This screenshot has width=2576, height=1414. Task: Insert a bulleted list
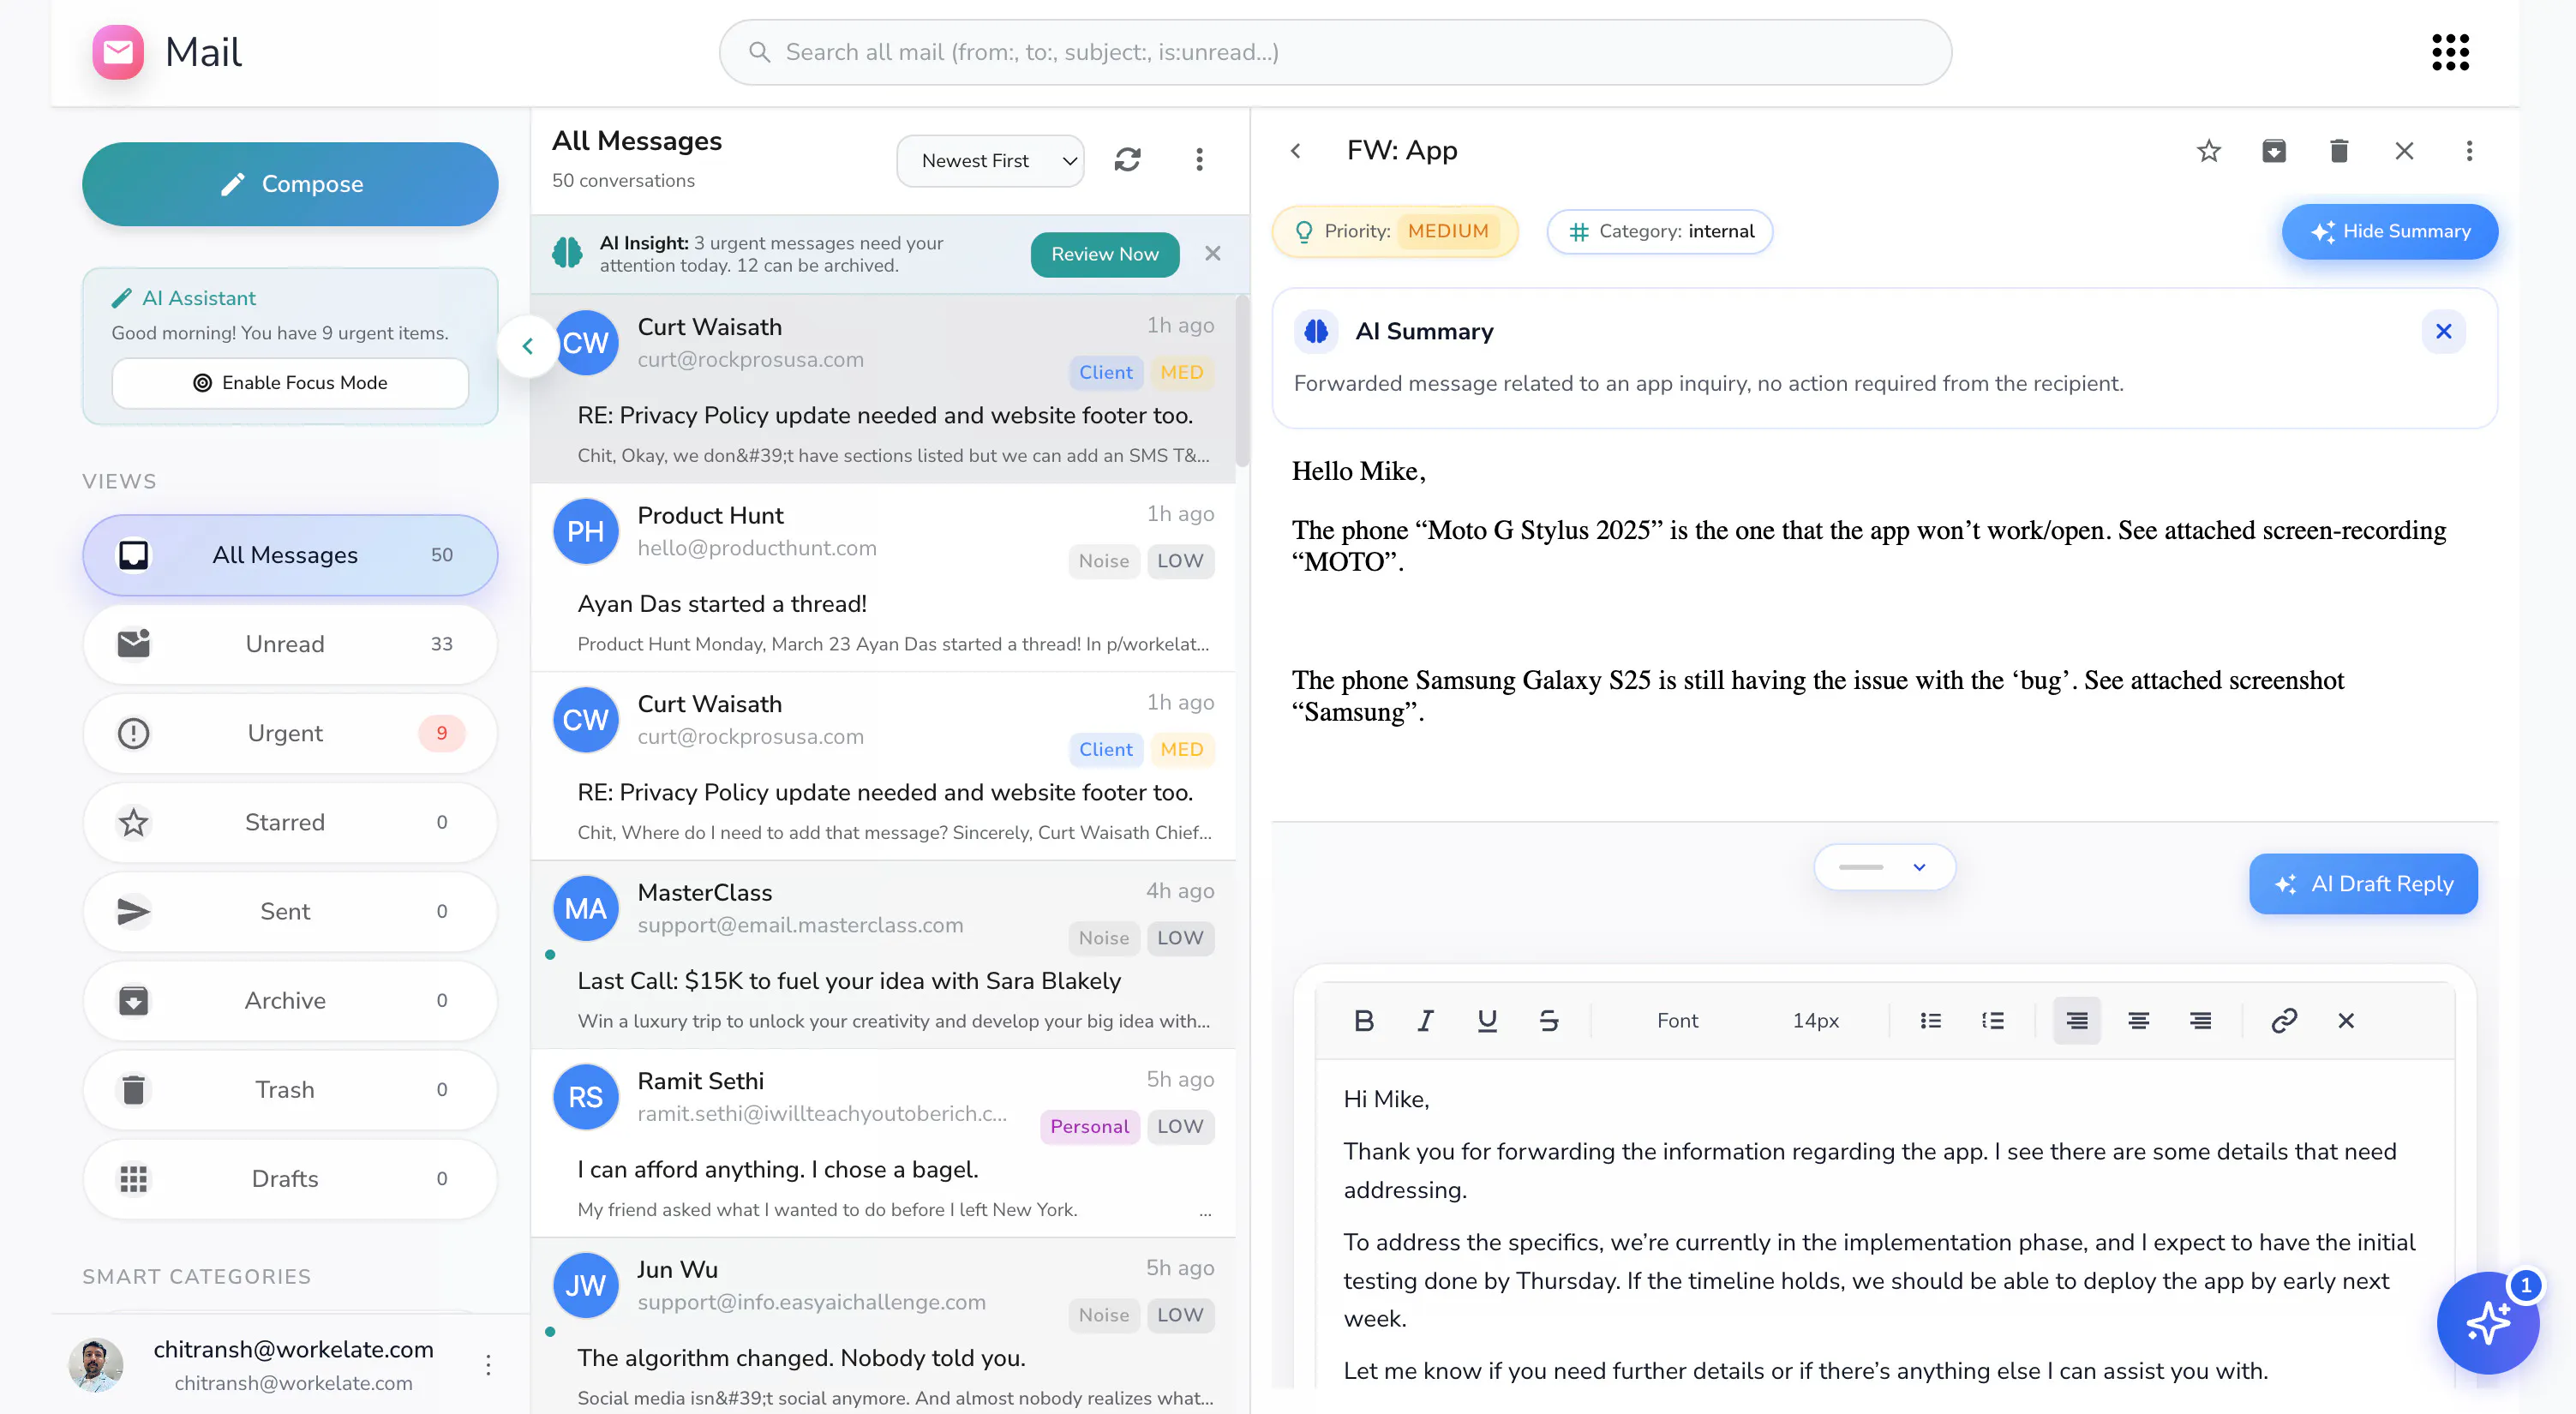(1930, 1020)
